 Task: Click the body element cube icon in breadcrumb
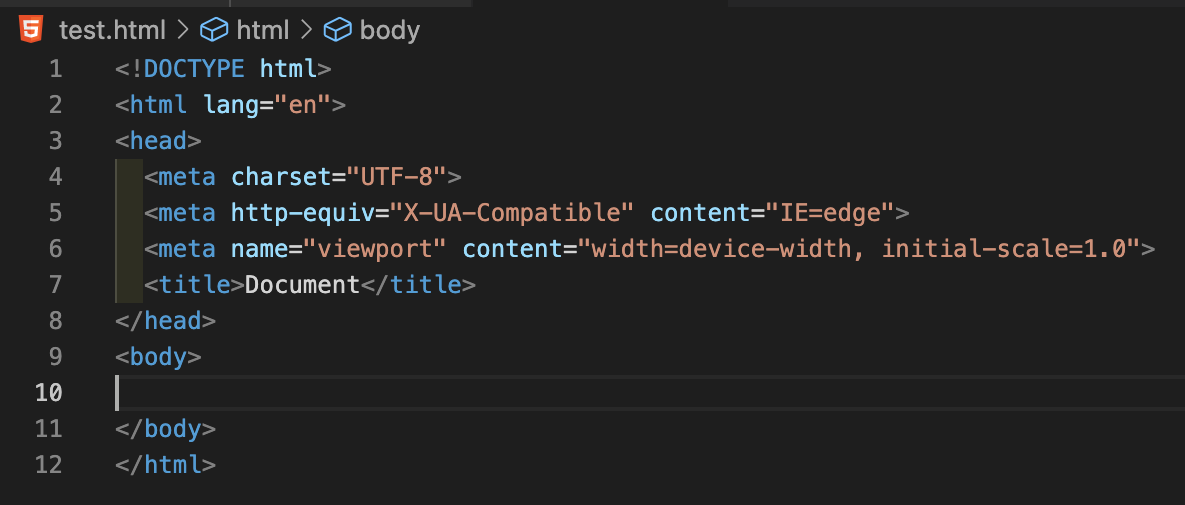click(x=338, y=31)
